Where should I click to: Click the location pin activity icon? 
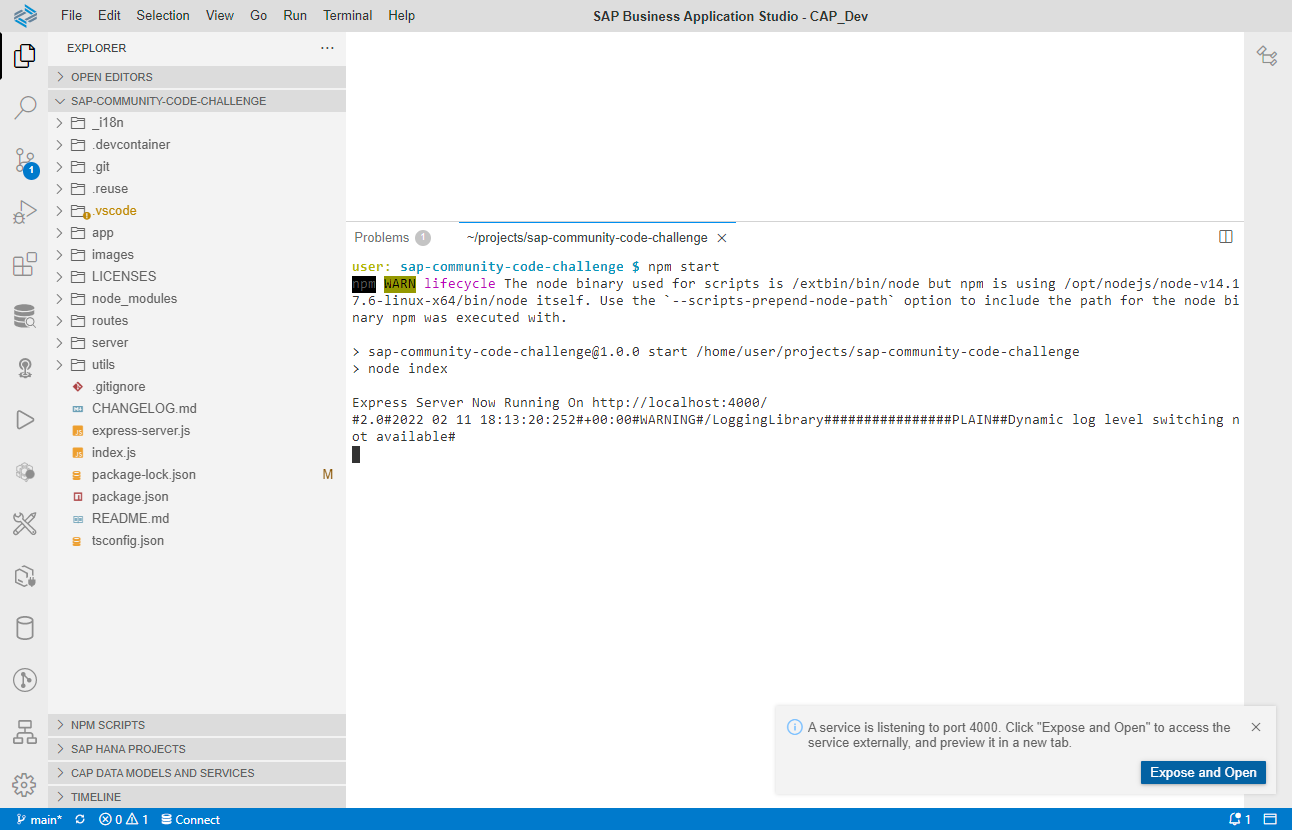coord(25,368)
